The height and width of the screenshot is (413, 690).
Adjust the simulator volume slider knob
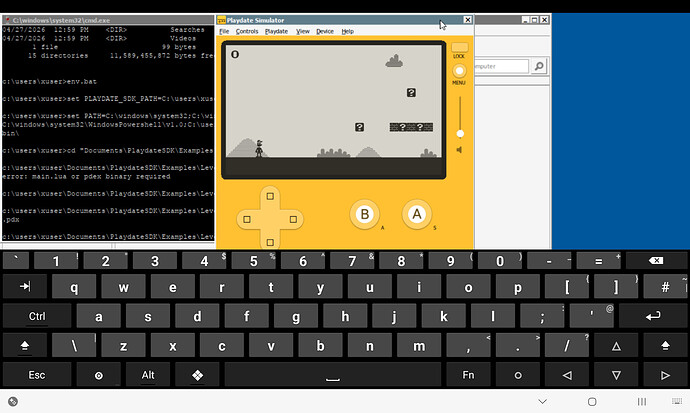460,133
